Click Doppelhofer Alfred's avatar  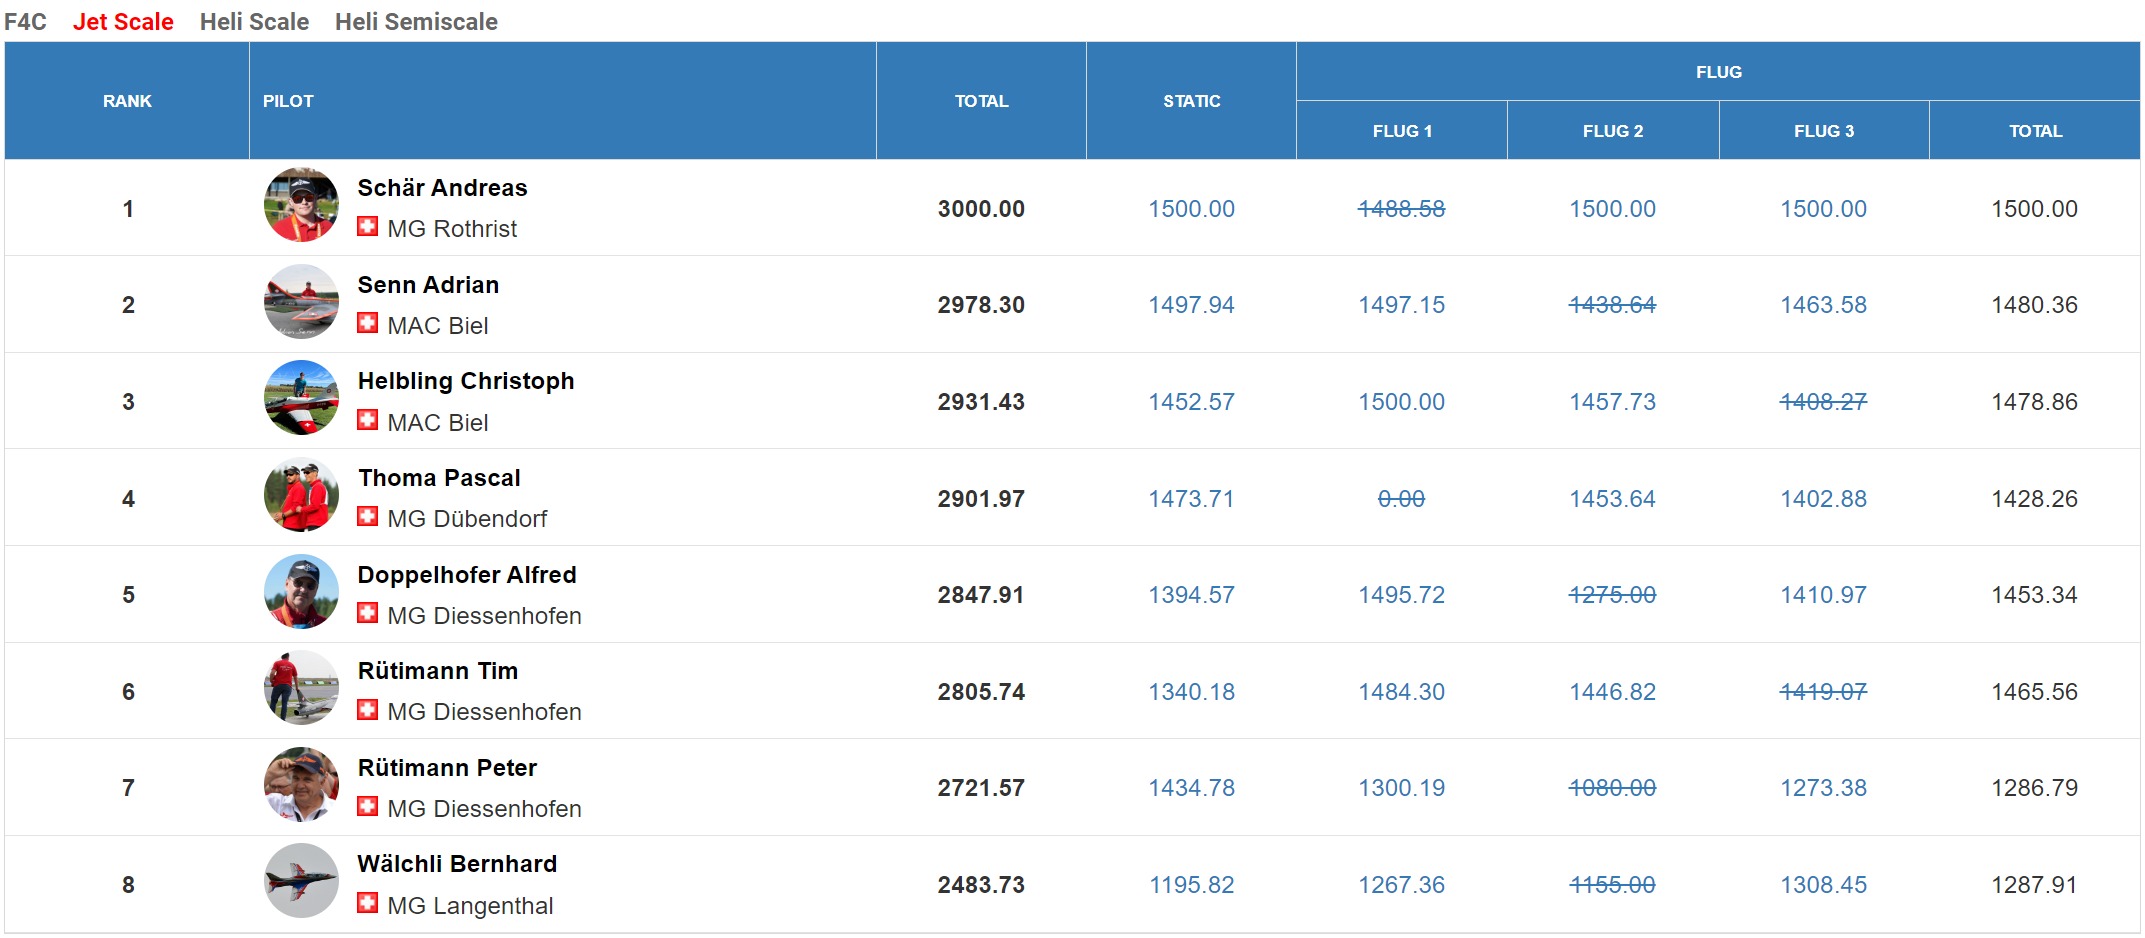point(301,592)
